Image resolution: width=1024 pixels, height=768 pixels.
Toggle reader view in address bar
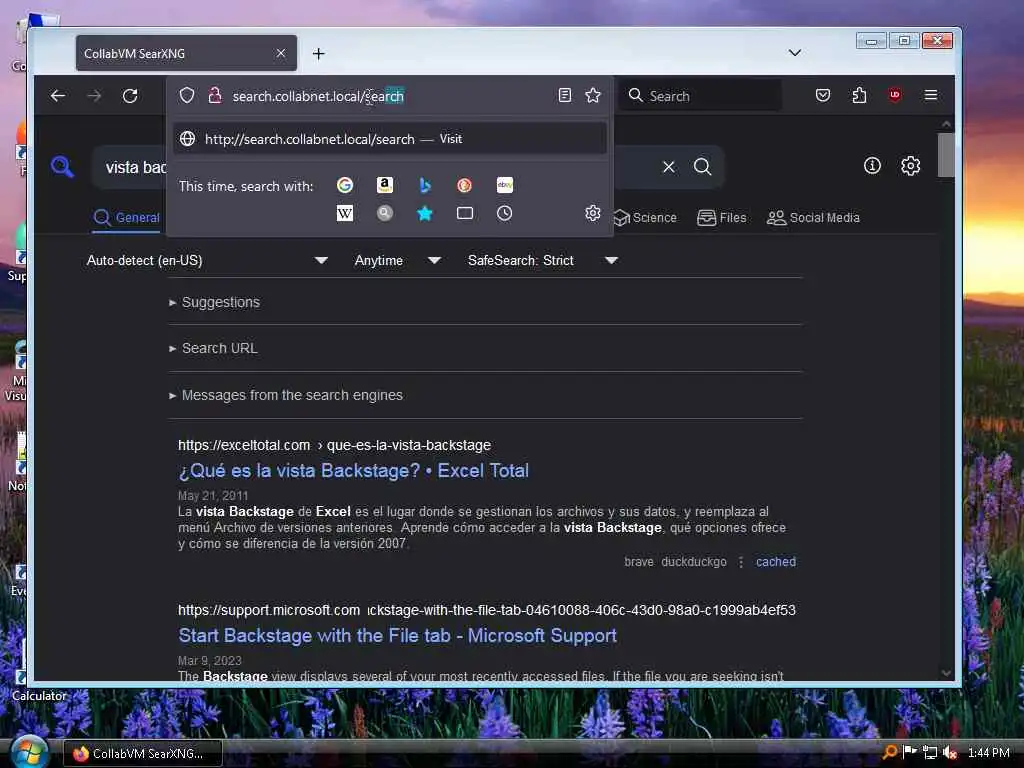[565, 95]
